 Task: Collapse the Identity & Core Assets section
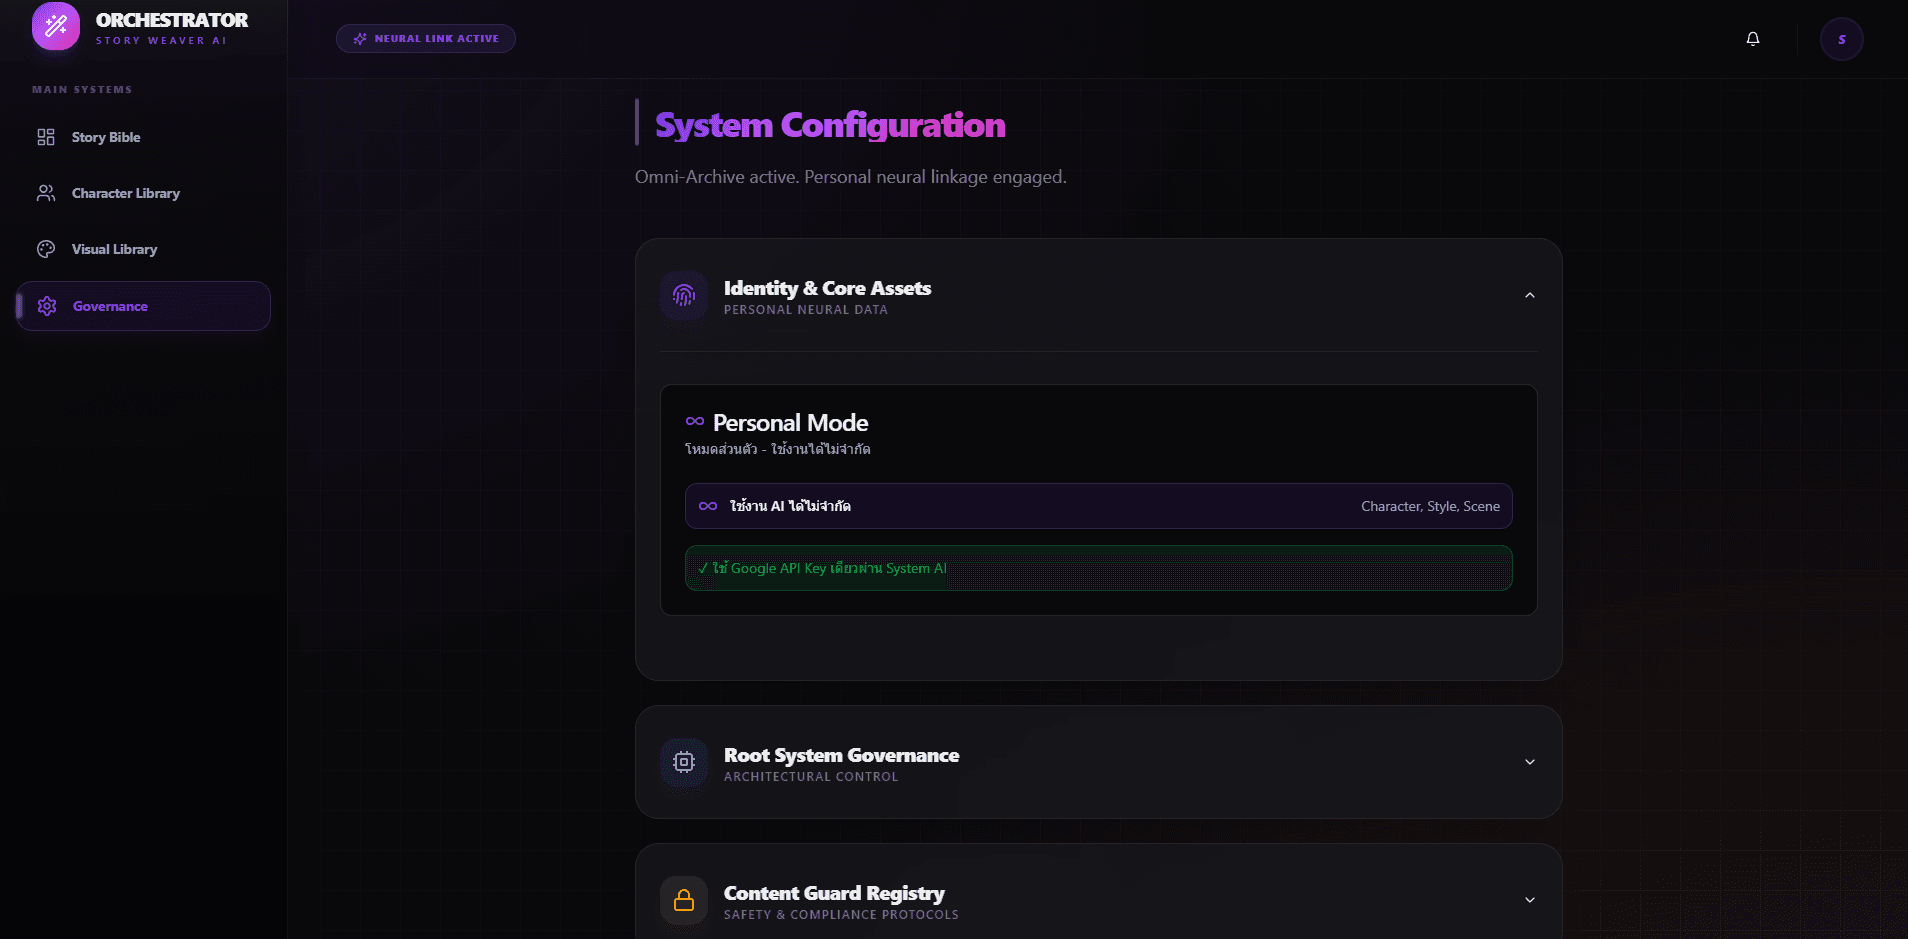[1529, 296]
